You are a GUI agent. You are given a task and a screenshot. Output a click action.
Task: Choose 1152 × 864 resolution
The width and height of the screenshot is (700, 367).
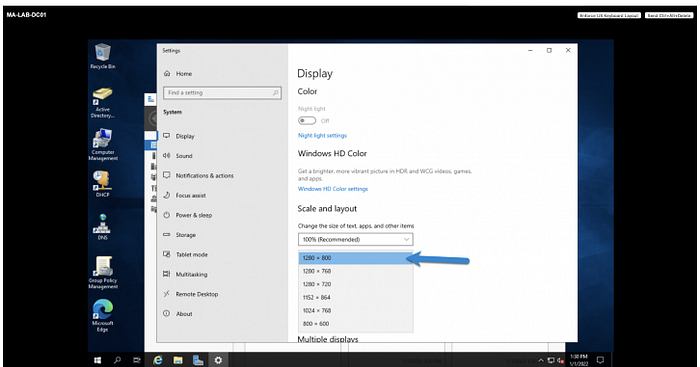pos(355,297)
